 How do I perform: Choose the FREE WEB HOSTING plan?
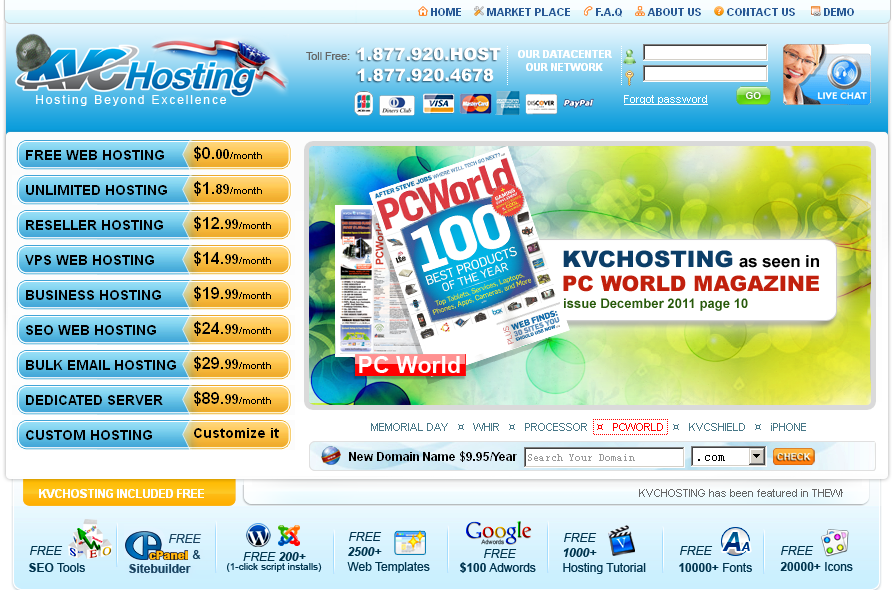point(154,155)
